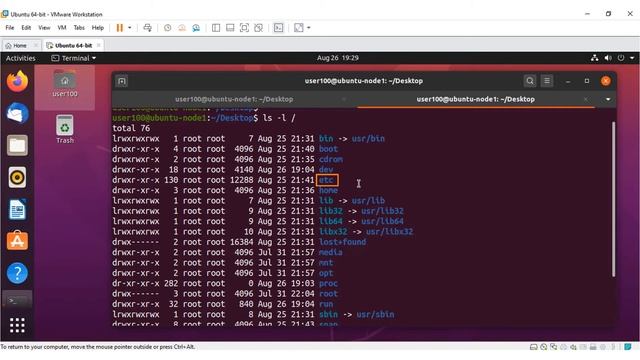This screenshot has height=360, width=640.
Task: Click the 'usr/sbin' link target text
Action: pos(375,314)
